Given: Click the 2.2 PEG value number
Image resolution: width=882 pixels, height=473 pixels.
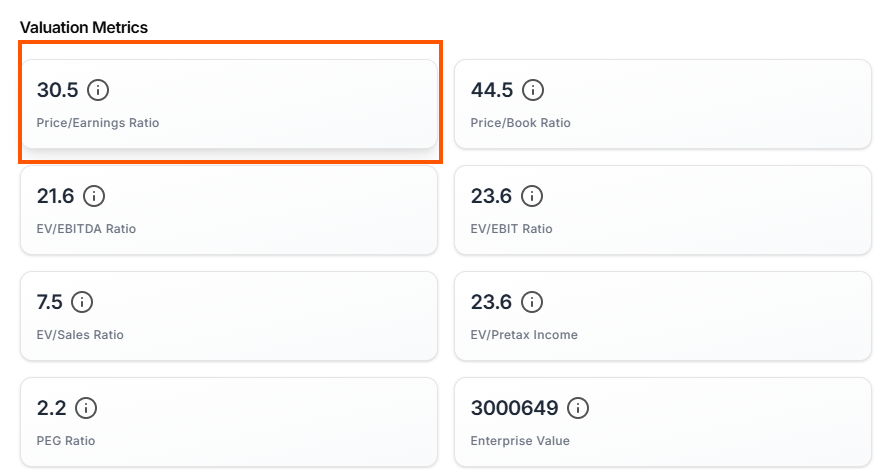Looking at the screenshot, I should point(52,408).
